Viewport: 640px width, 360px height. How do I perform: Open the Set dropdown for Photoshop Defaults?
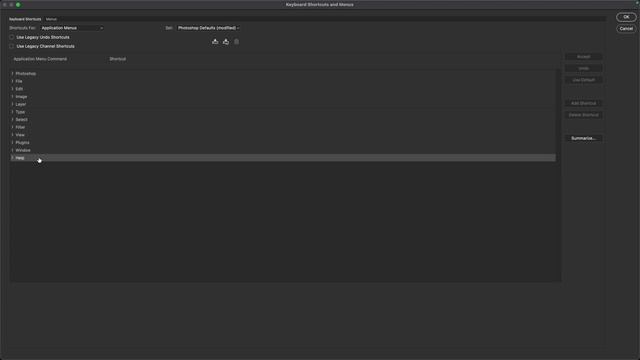(208, 28)
